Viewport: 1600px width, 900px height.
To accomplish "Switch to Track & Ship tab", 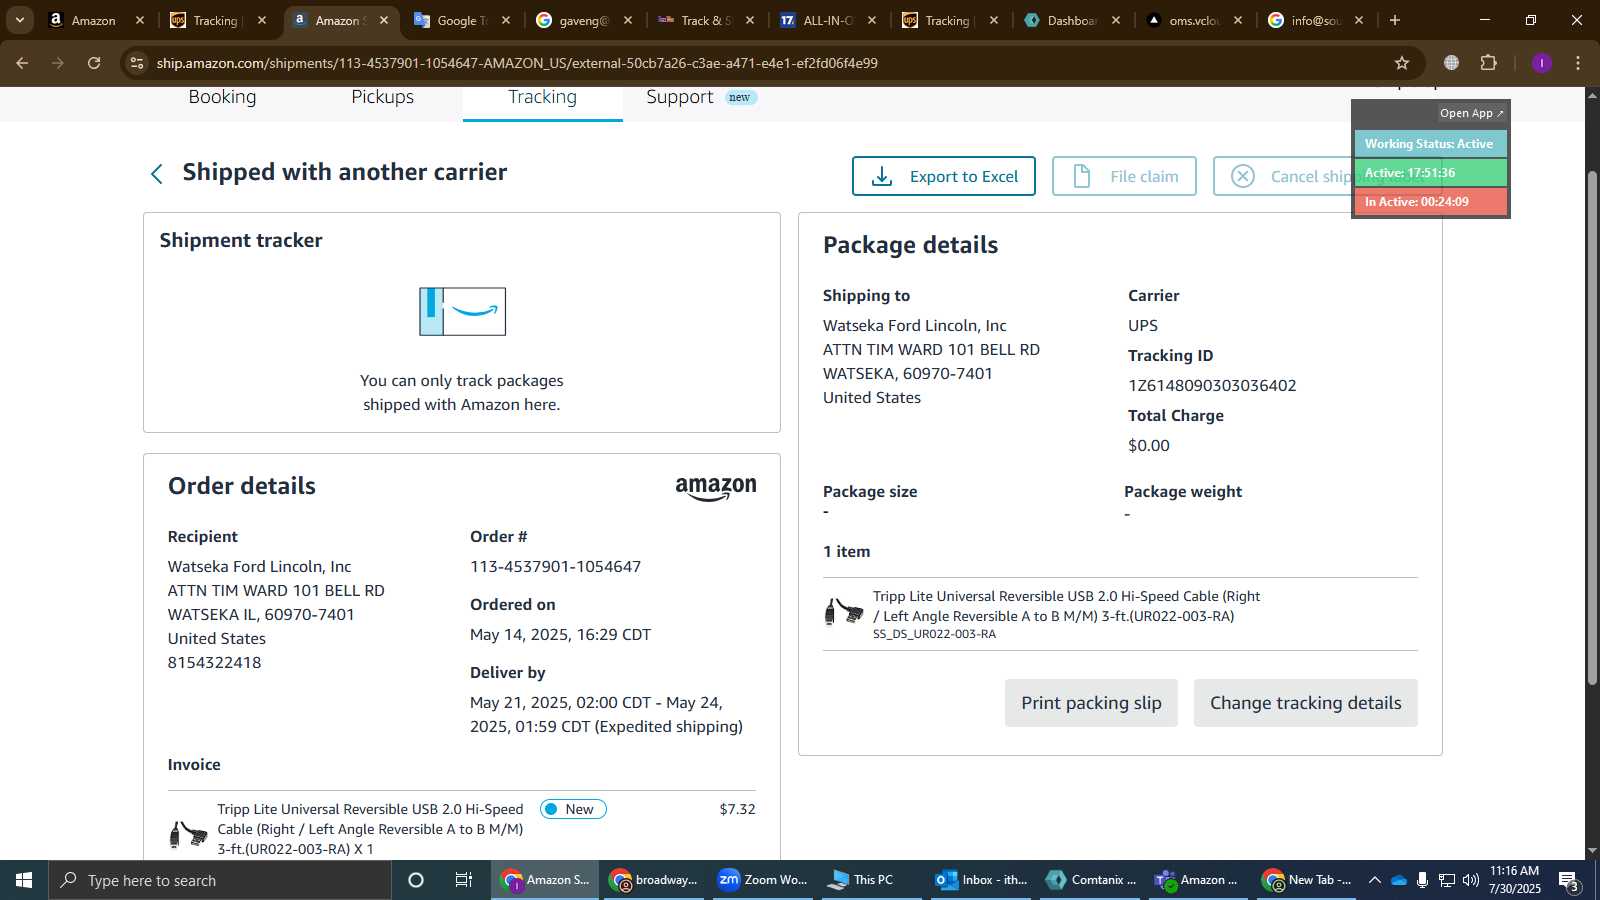I will 705,20.
